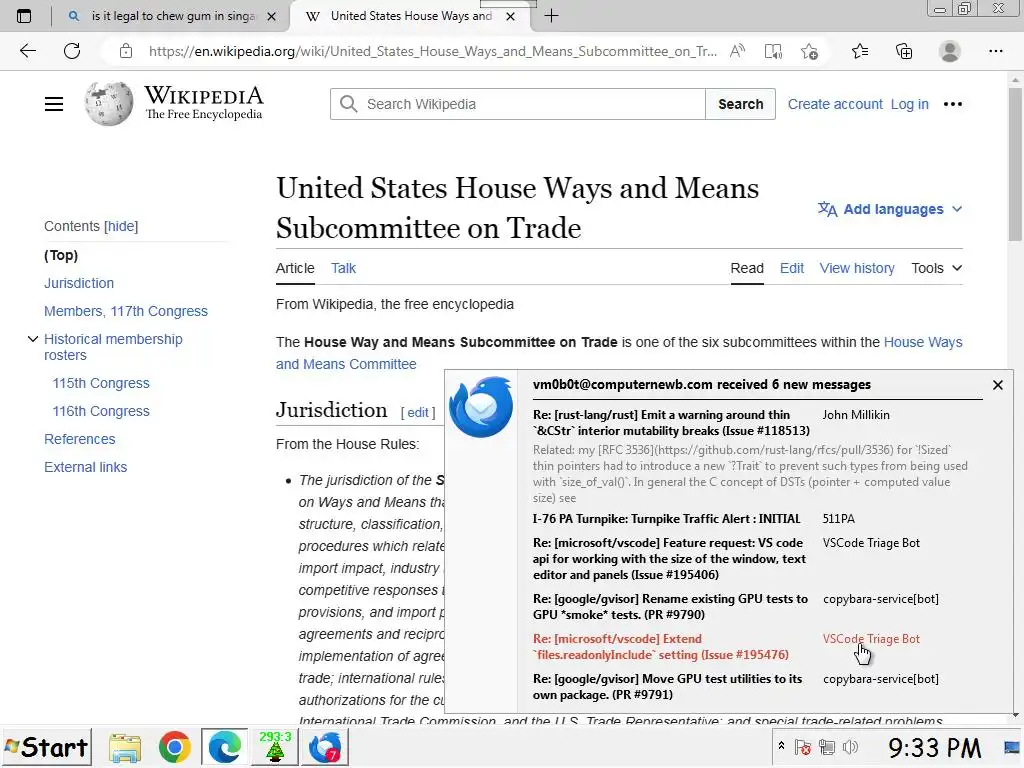The image size is (1024, 768).
Task: Open the Edge tab actions menu icon
Action: tap(24, 16)
